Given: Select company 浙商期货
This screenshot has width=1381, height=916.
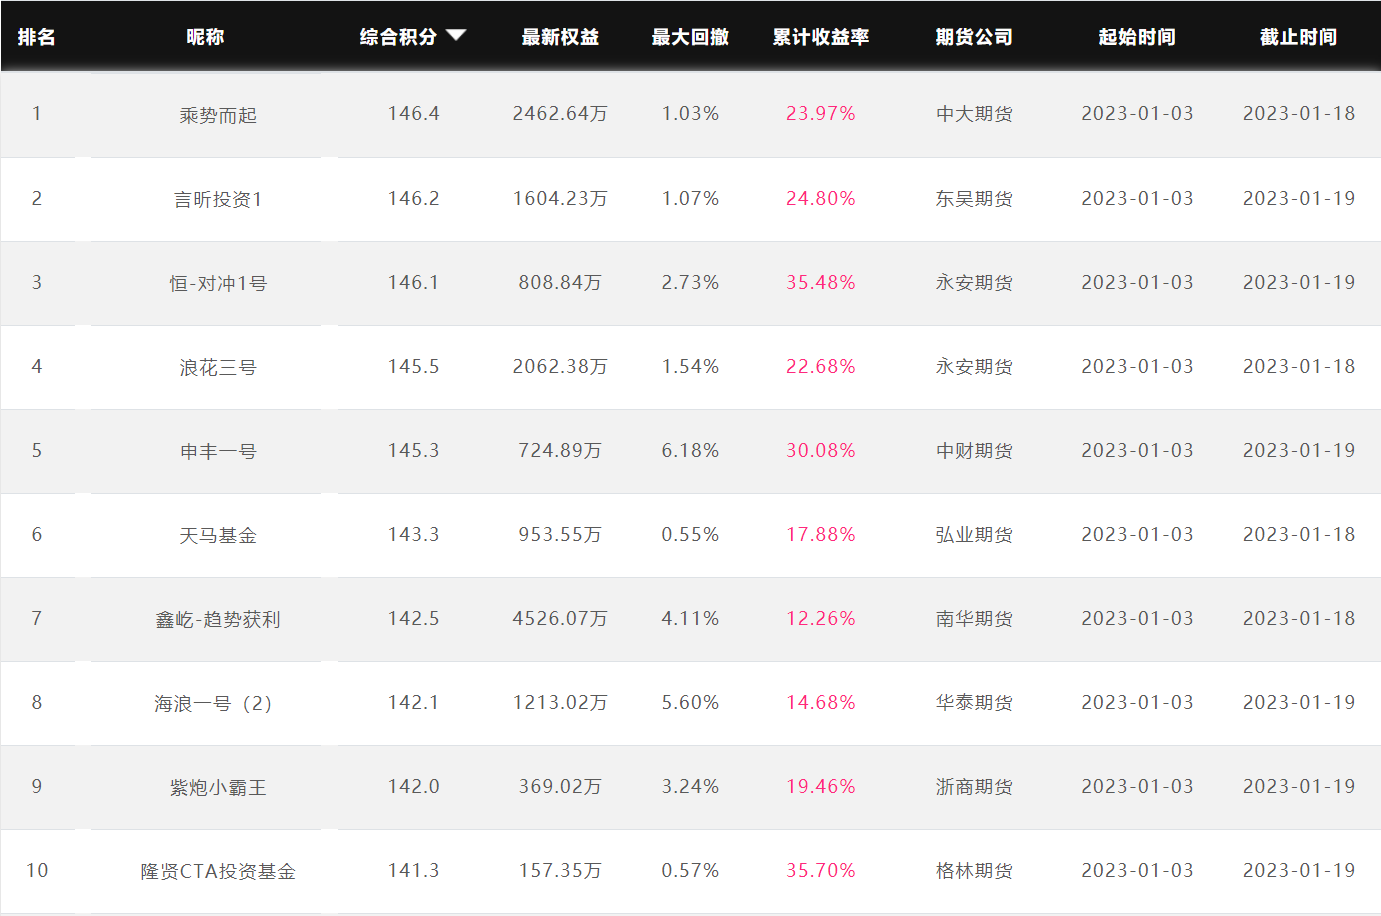Looking at the screenshot, I should pos(974,786).
